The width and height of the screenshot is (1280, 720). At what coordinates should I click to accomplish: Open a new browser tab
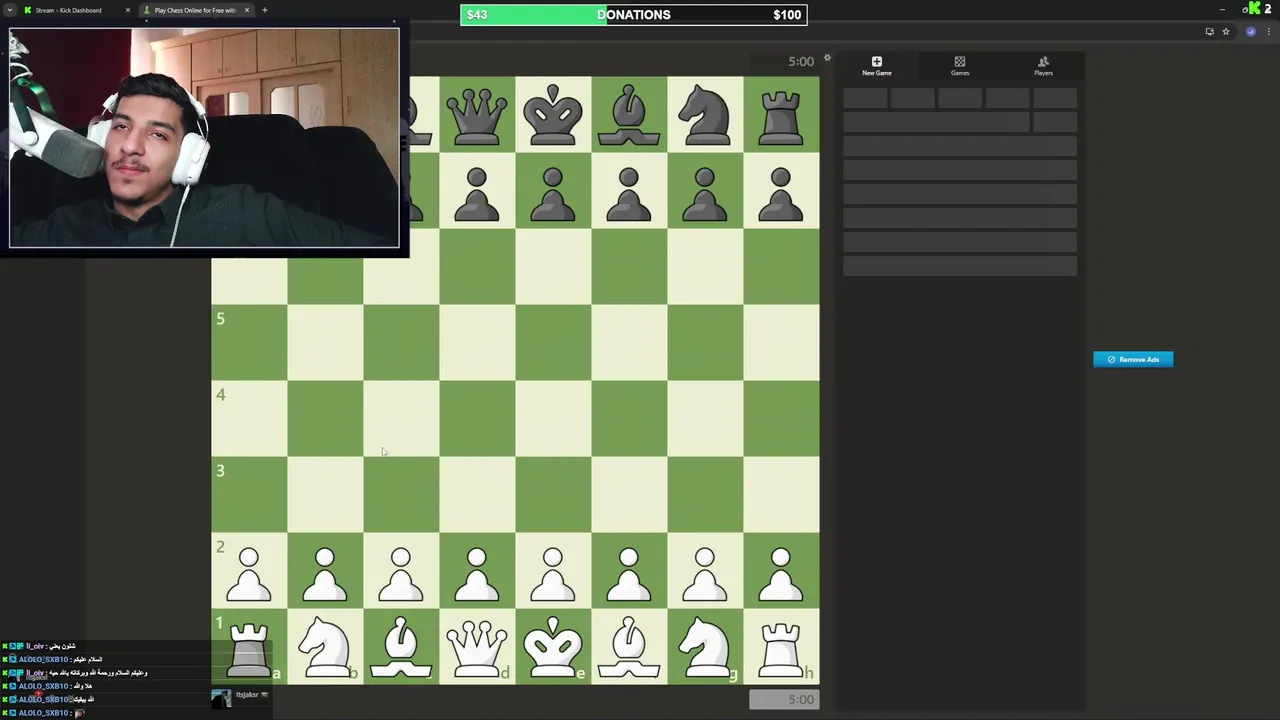[x=264, y=10]
